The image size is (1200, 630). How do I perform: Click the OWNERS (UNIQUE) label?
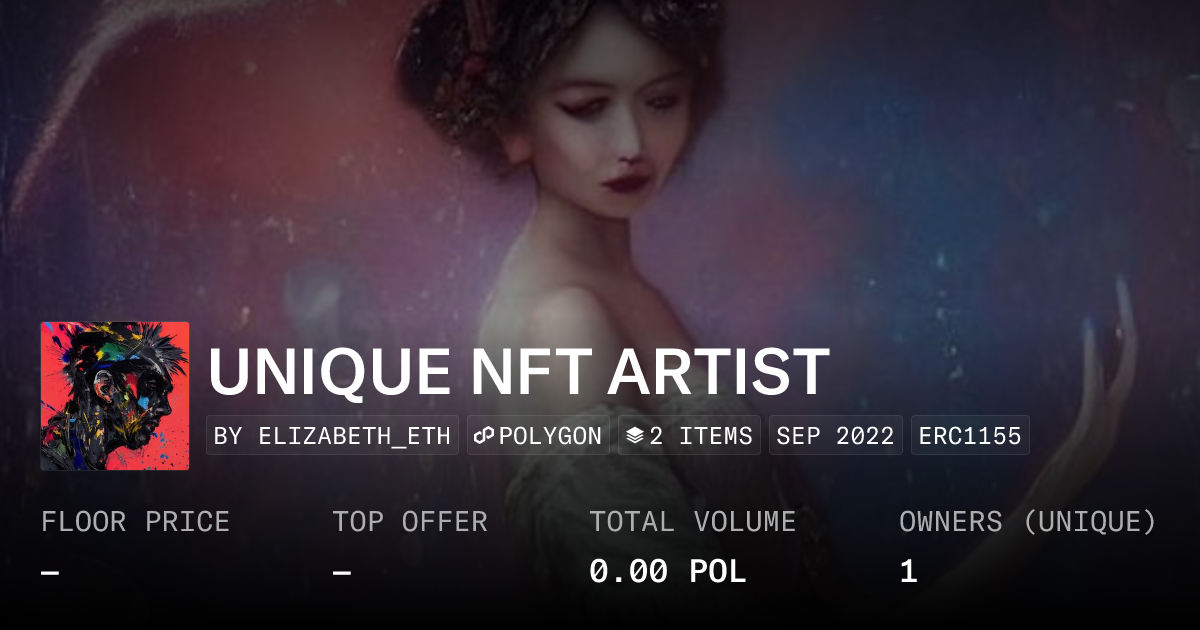[x=1028, y=522]
